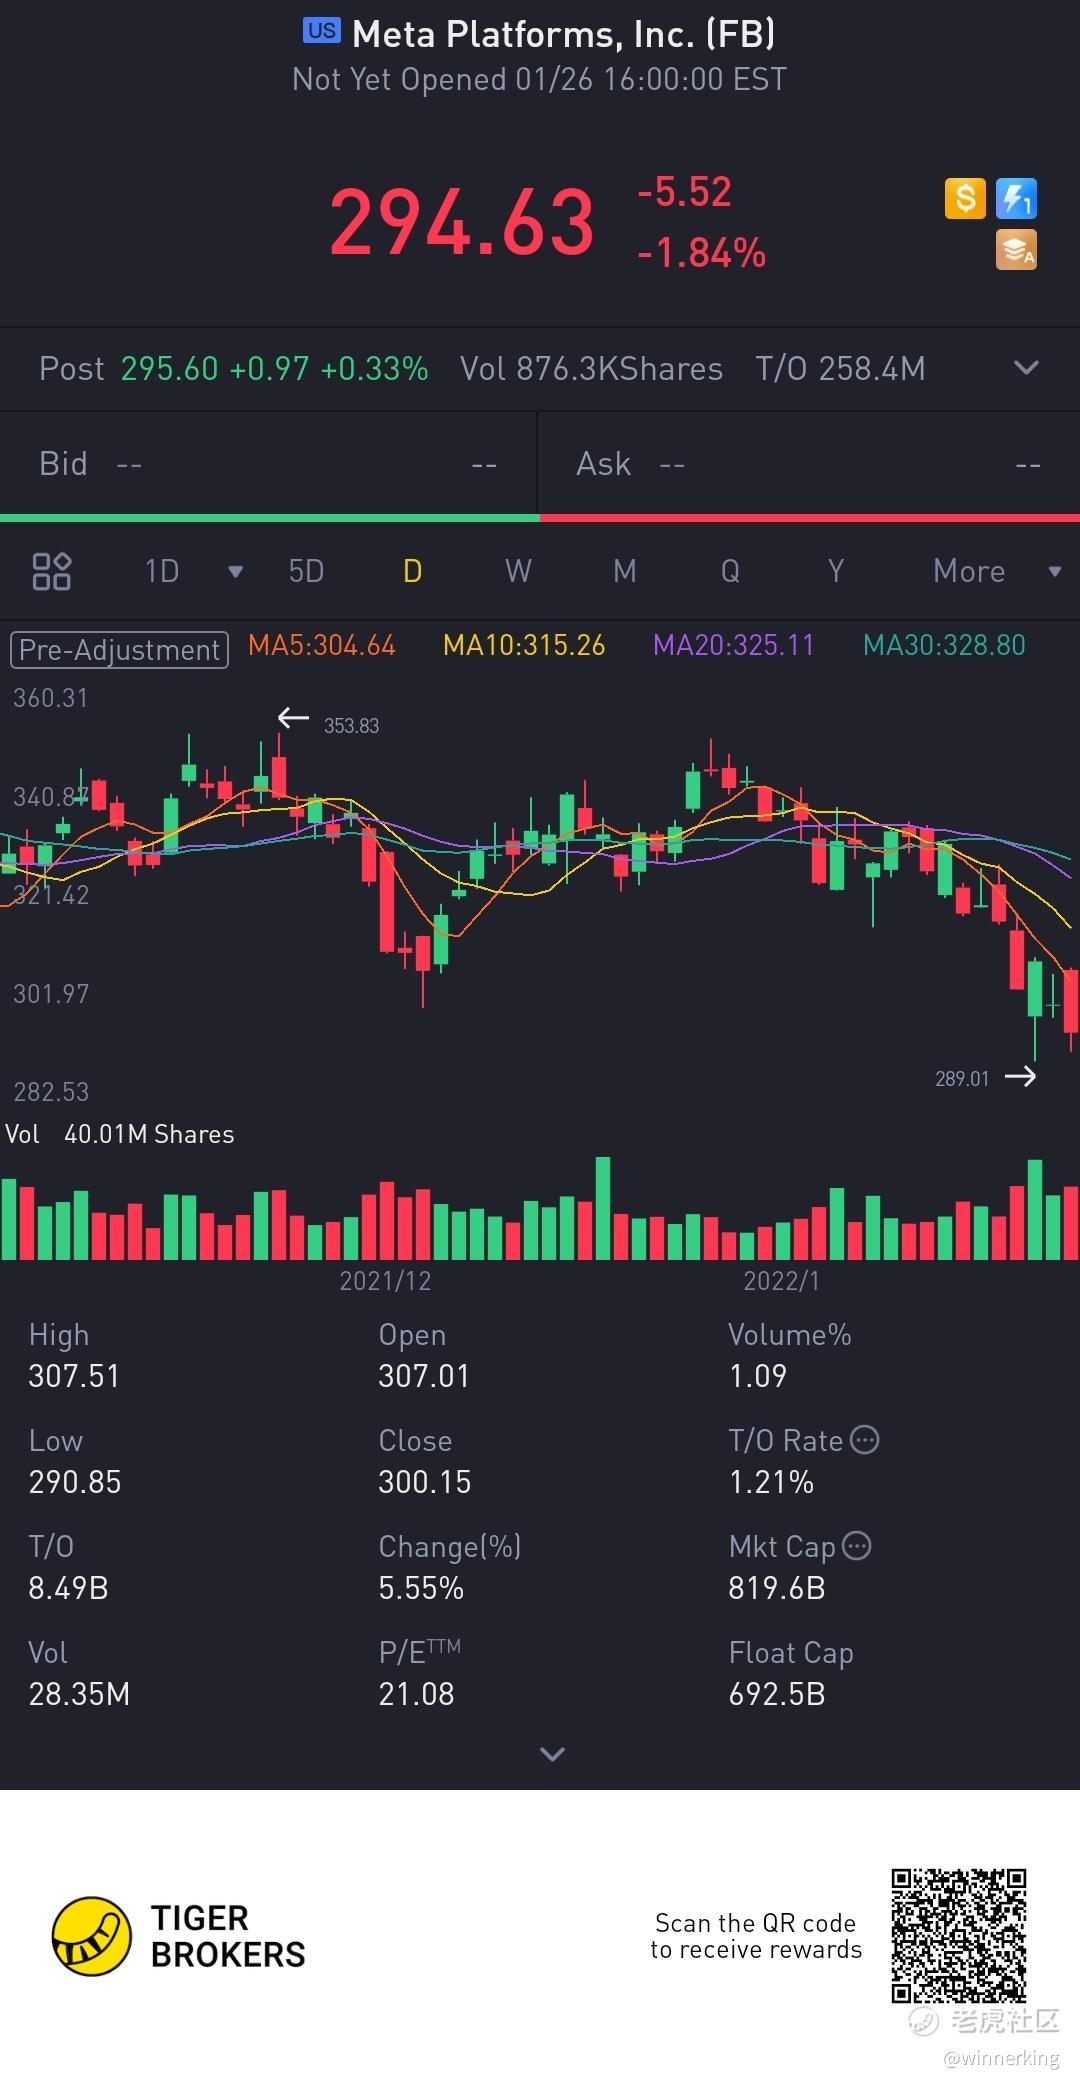Tap the Float Cap 692.5B value
This screenshot has height=2083, width=1080.
click(777, 1694)
